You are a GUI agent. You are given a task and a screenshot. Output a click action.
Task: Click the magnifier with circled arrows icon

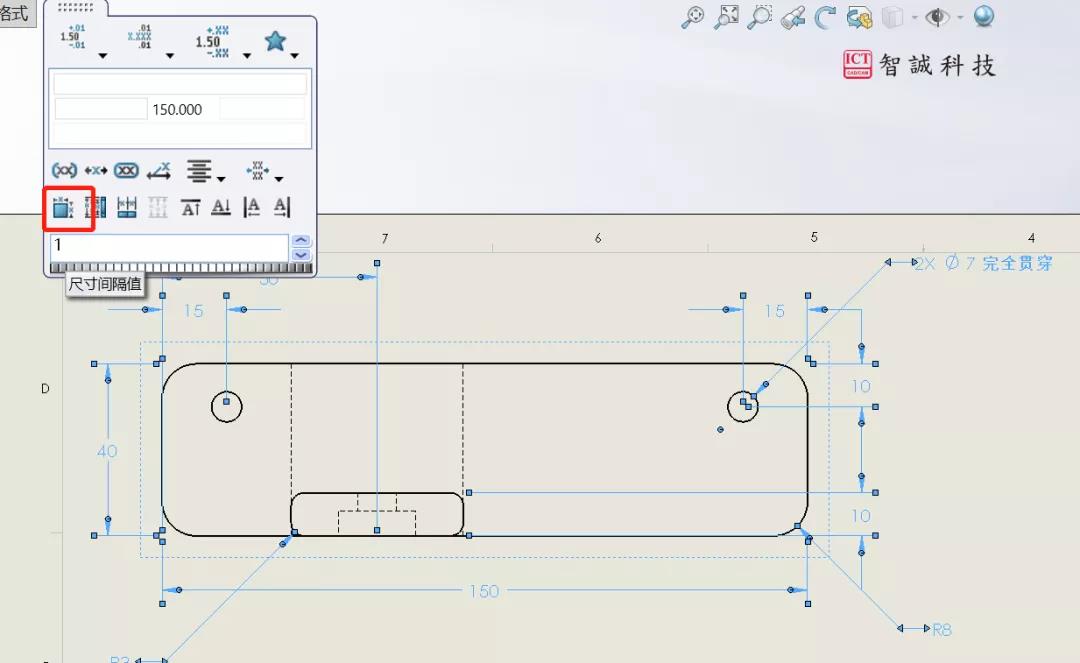point(693,17)
